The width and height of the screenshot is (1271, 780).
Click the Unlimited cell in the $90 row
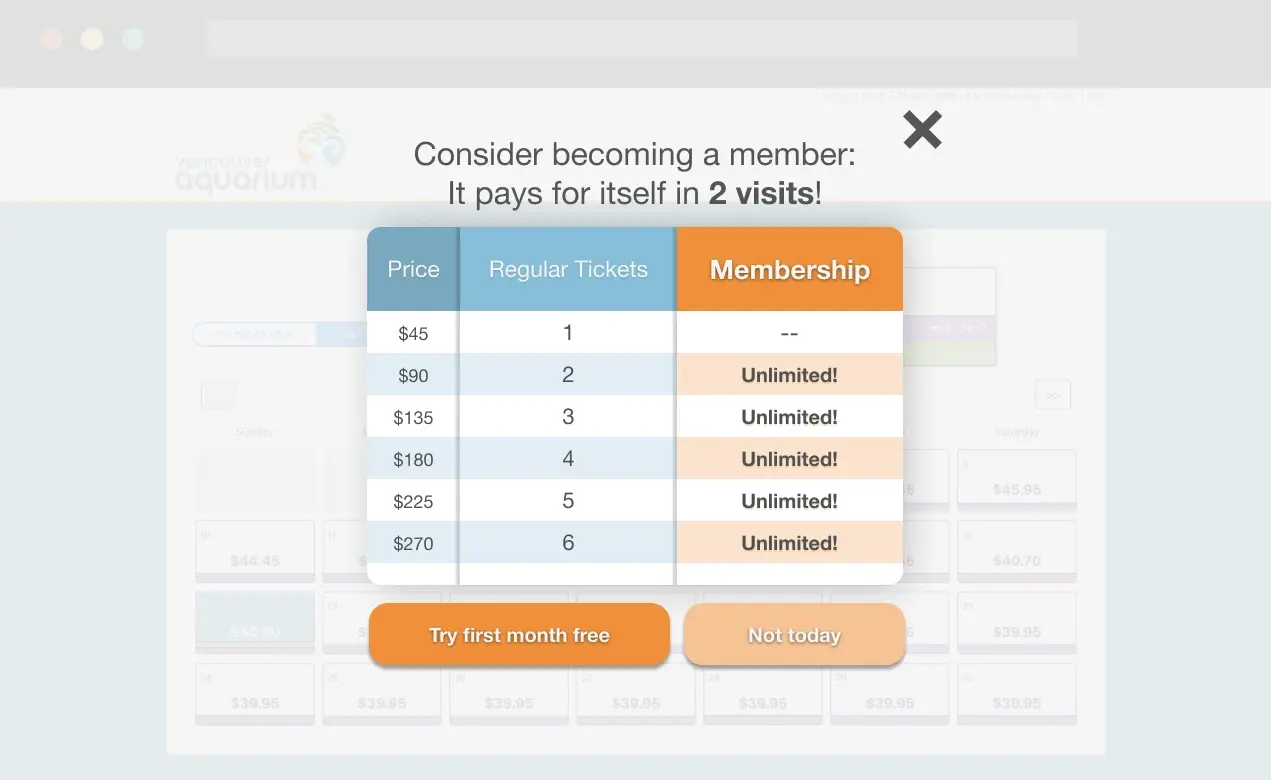tap(789, 375)
